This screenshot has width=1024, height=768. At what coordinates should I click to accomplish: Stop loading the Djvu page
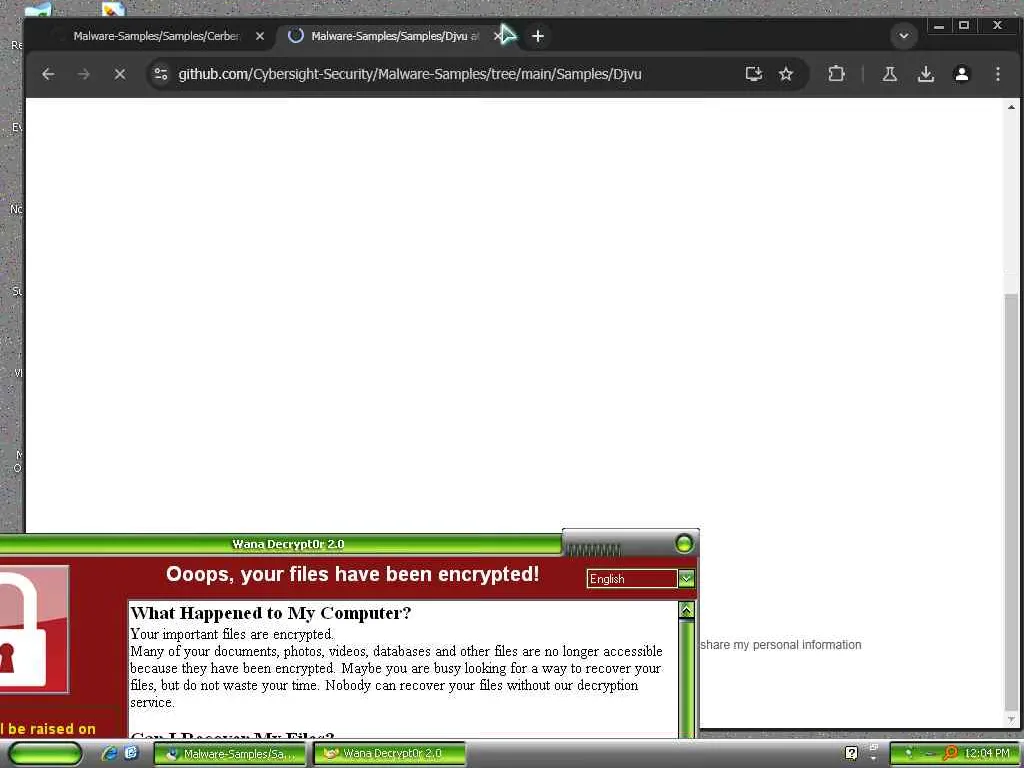(x=120, y=74)
